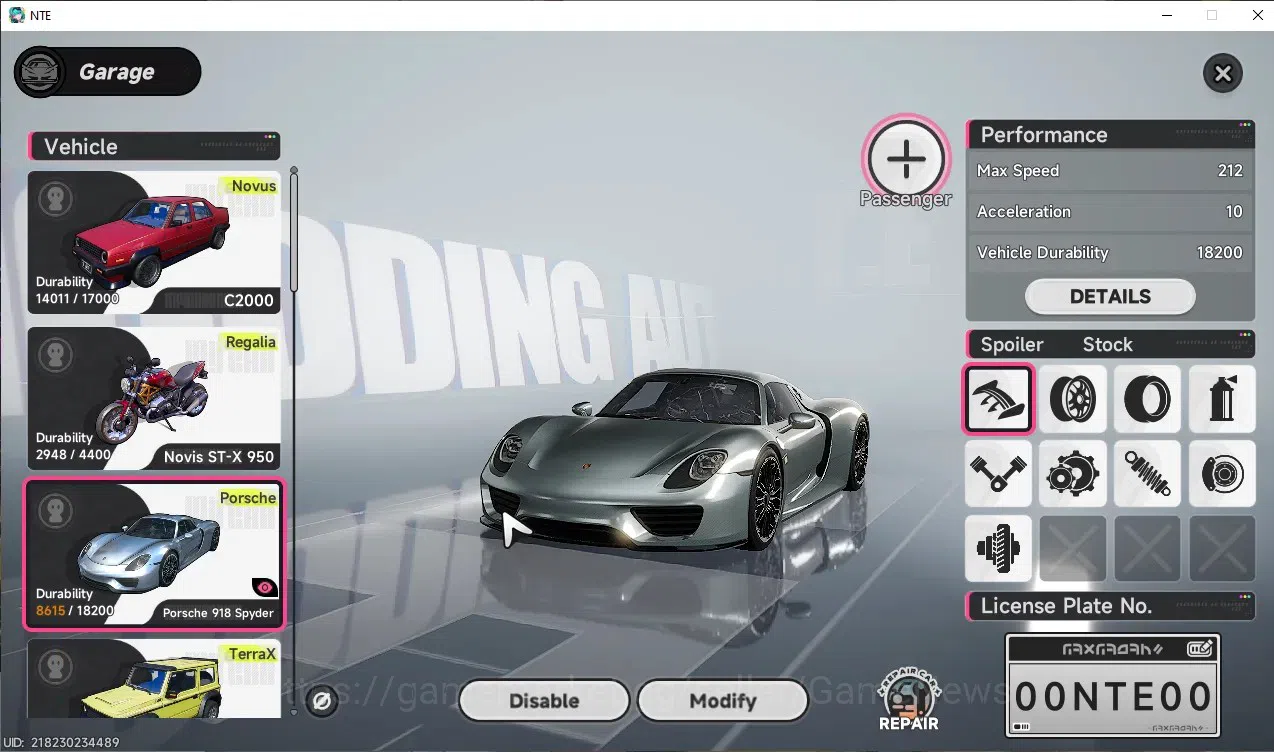Select the Spoiler modification icon
The width and height of the screenshot is (1274, 752).
click(x=998, y=398)
